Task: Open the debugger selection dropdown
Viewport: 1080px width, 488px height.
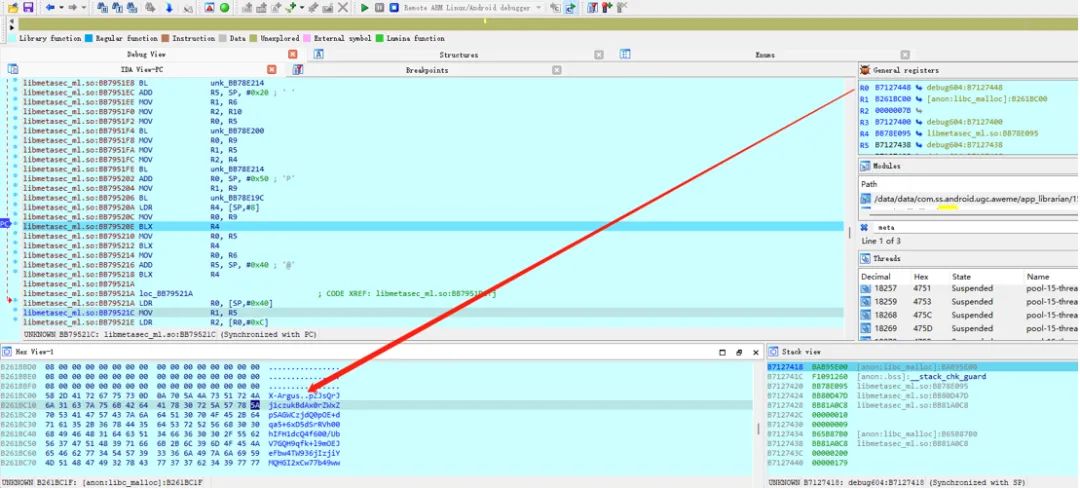Action: click(x=538, y=8)
